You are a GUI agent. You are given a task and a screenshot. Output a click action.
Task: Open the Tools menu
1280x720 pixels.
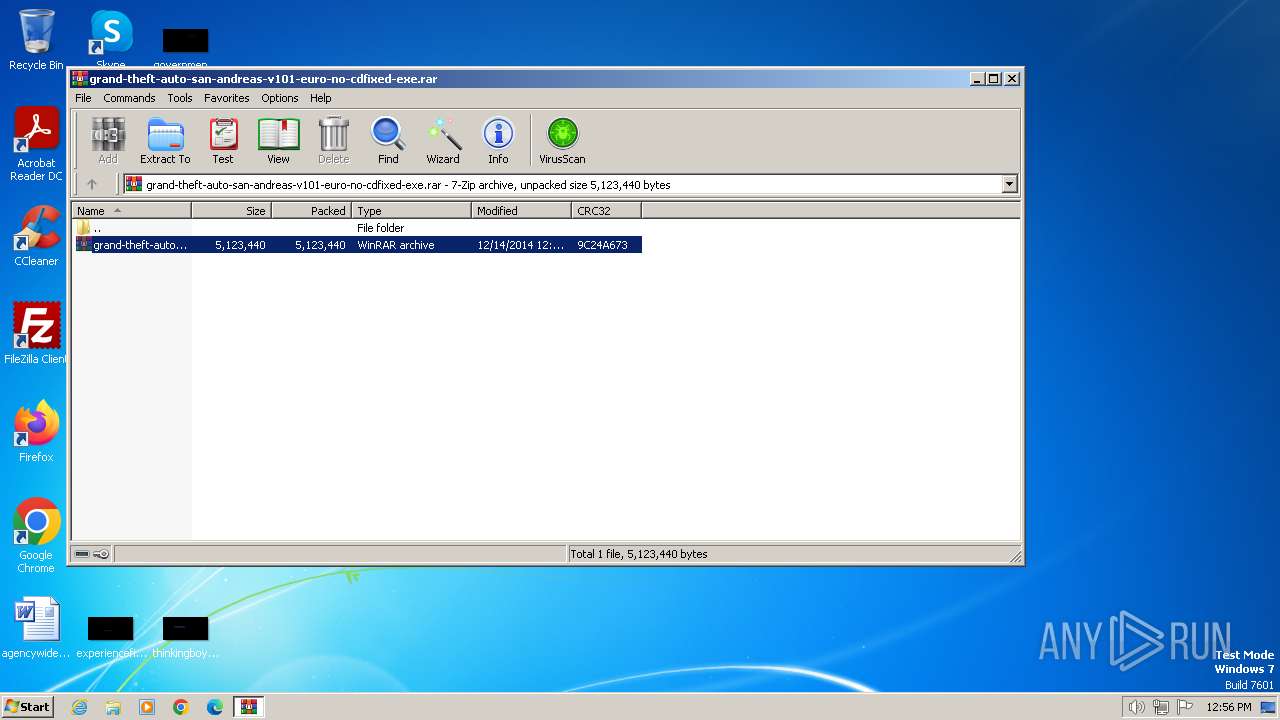tap(180, 98)
